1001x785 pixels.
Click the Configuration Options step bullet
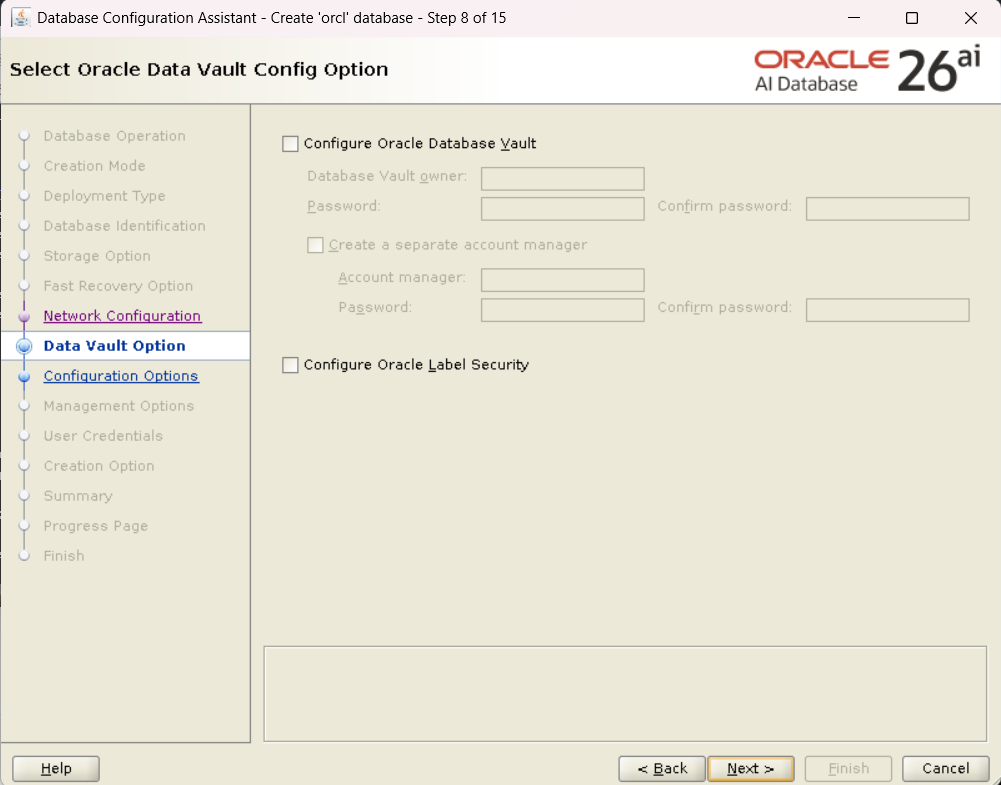click(x=25, y=376)
